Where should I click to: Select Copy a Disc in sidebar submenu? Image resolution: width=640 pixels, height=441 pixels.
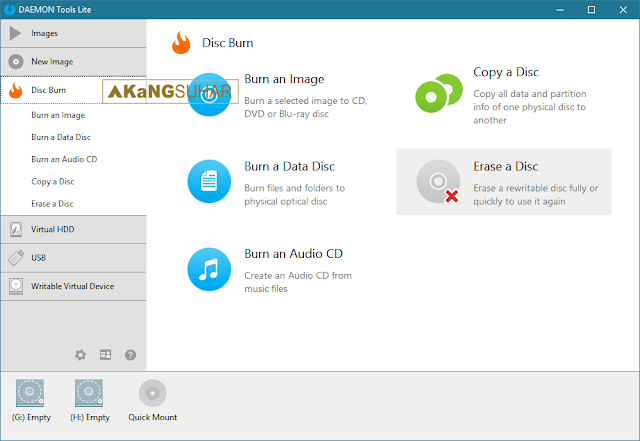tap(53, 181)
